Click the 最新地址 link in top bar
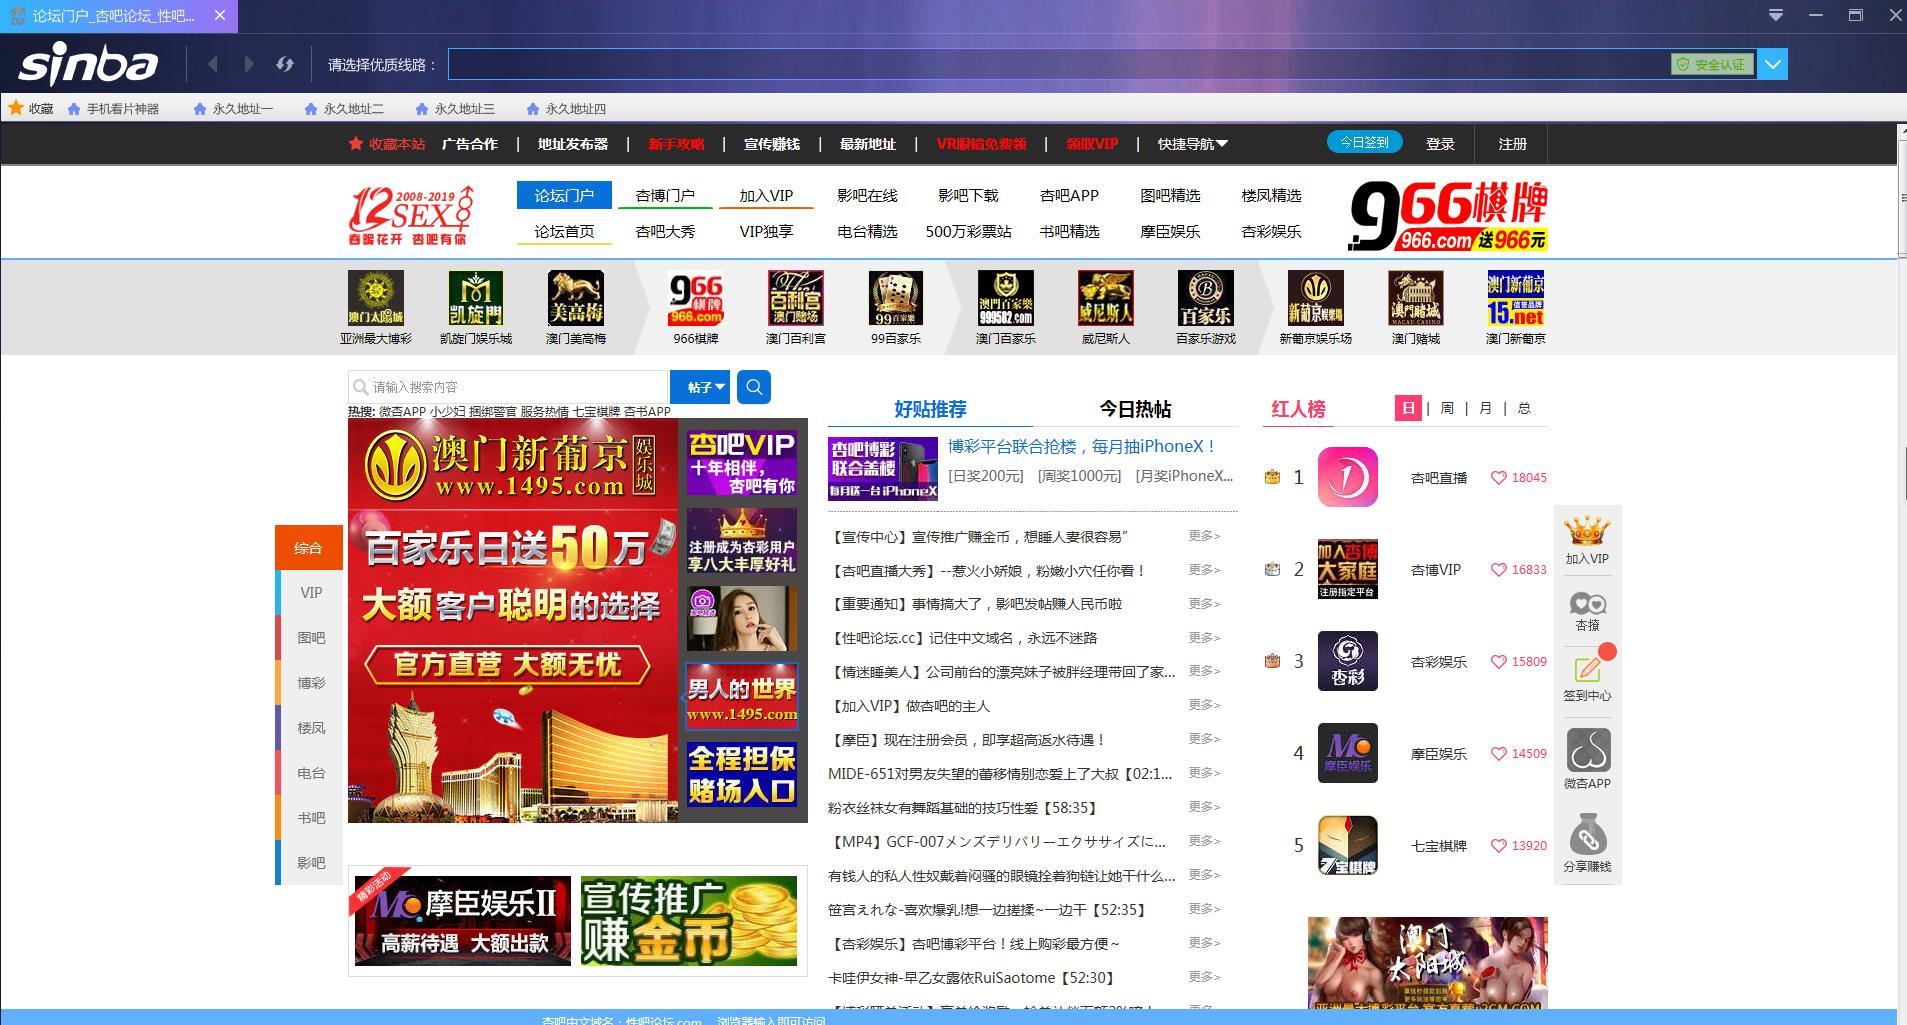 868,144
